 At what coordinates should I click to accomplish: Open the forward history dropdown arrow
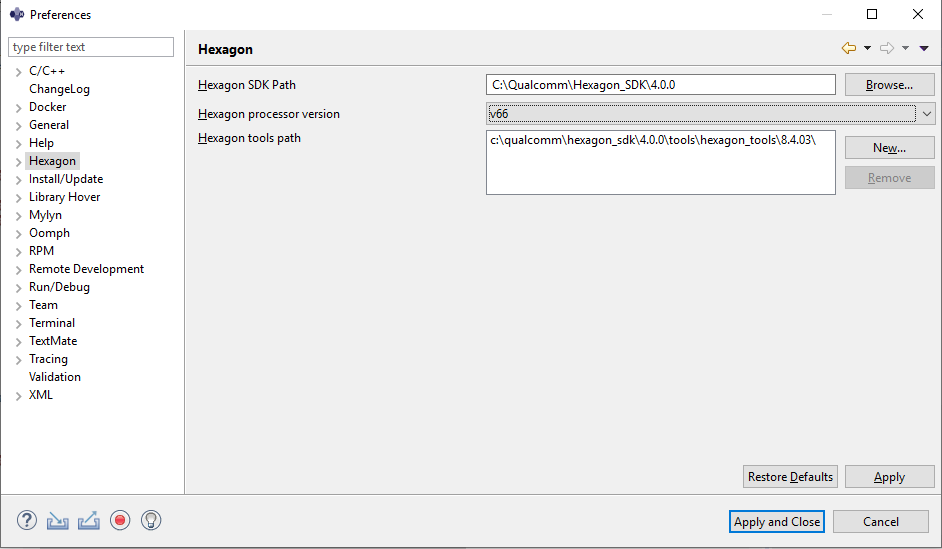(x=905, y=48)
